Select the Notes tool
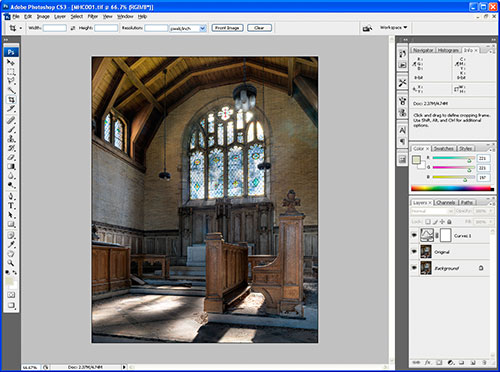The height and width of the screenshot is (372, 500). coord(11,235)
